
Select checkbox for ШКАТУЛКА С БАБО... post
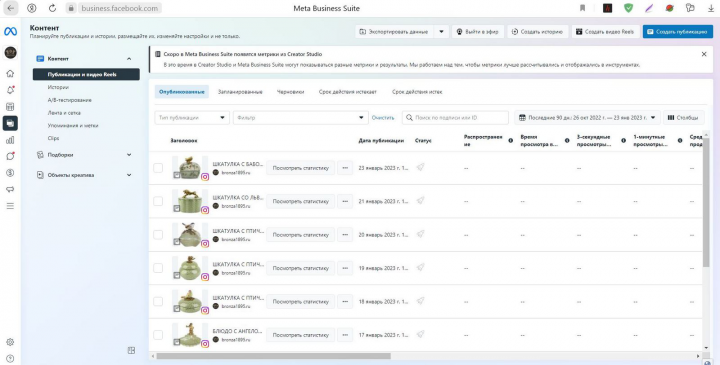click(158, 168)
